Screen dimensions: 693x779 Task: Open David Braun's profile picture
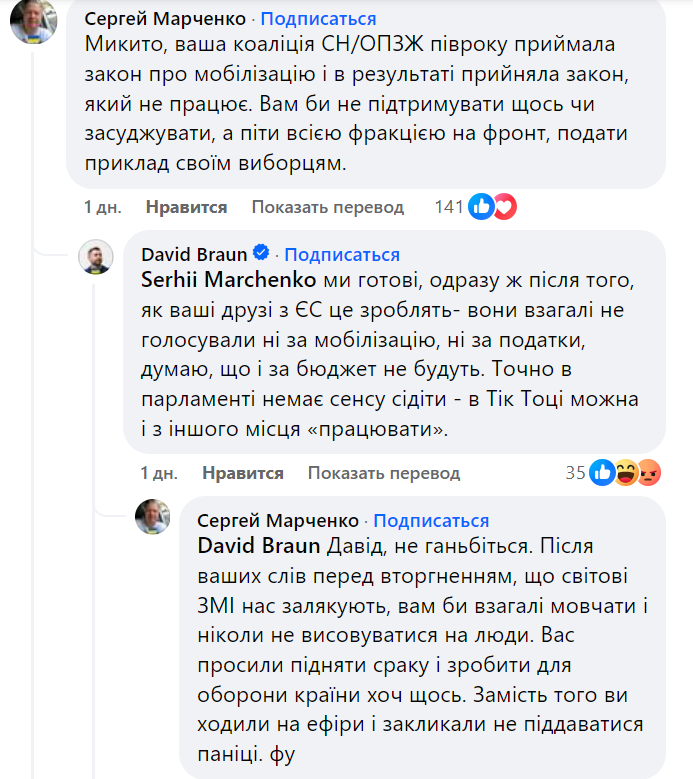[x=96, y=259]
